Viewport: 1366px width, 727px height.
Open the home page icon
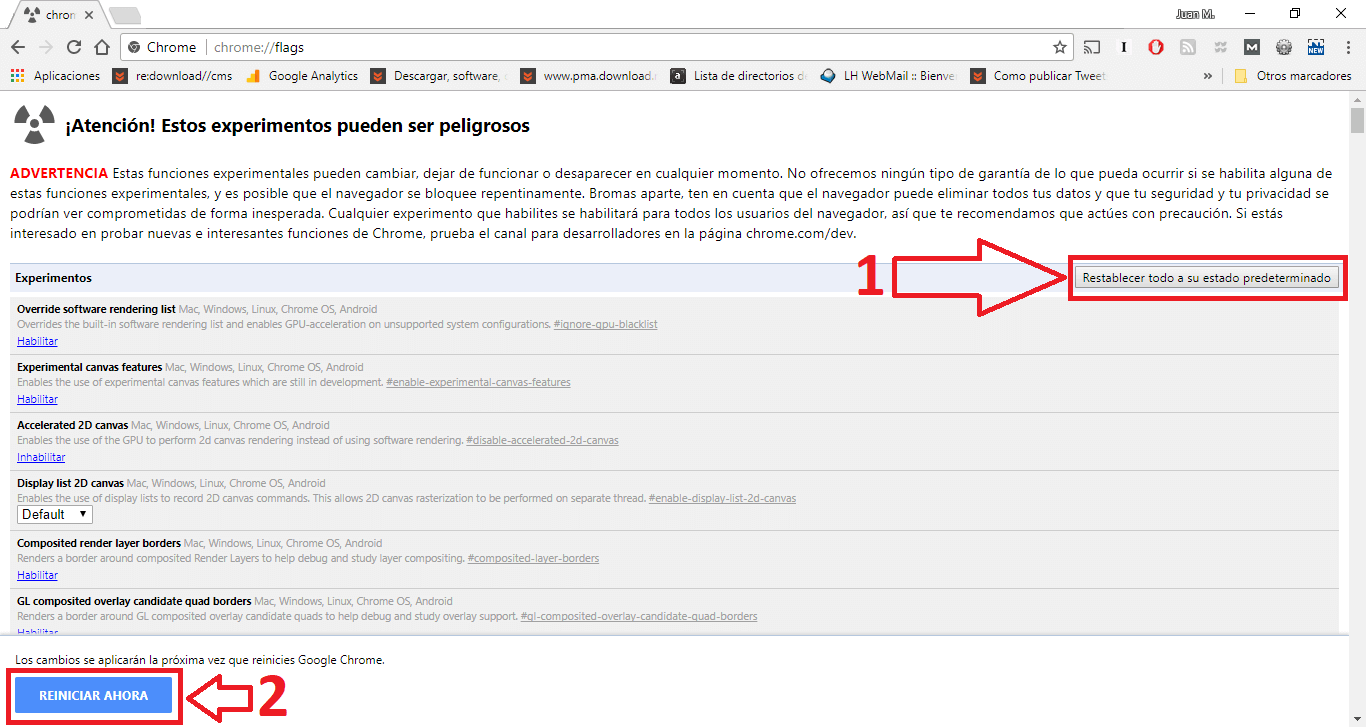pyautogui.click(x=101, y=47)
